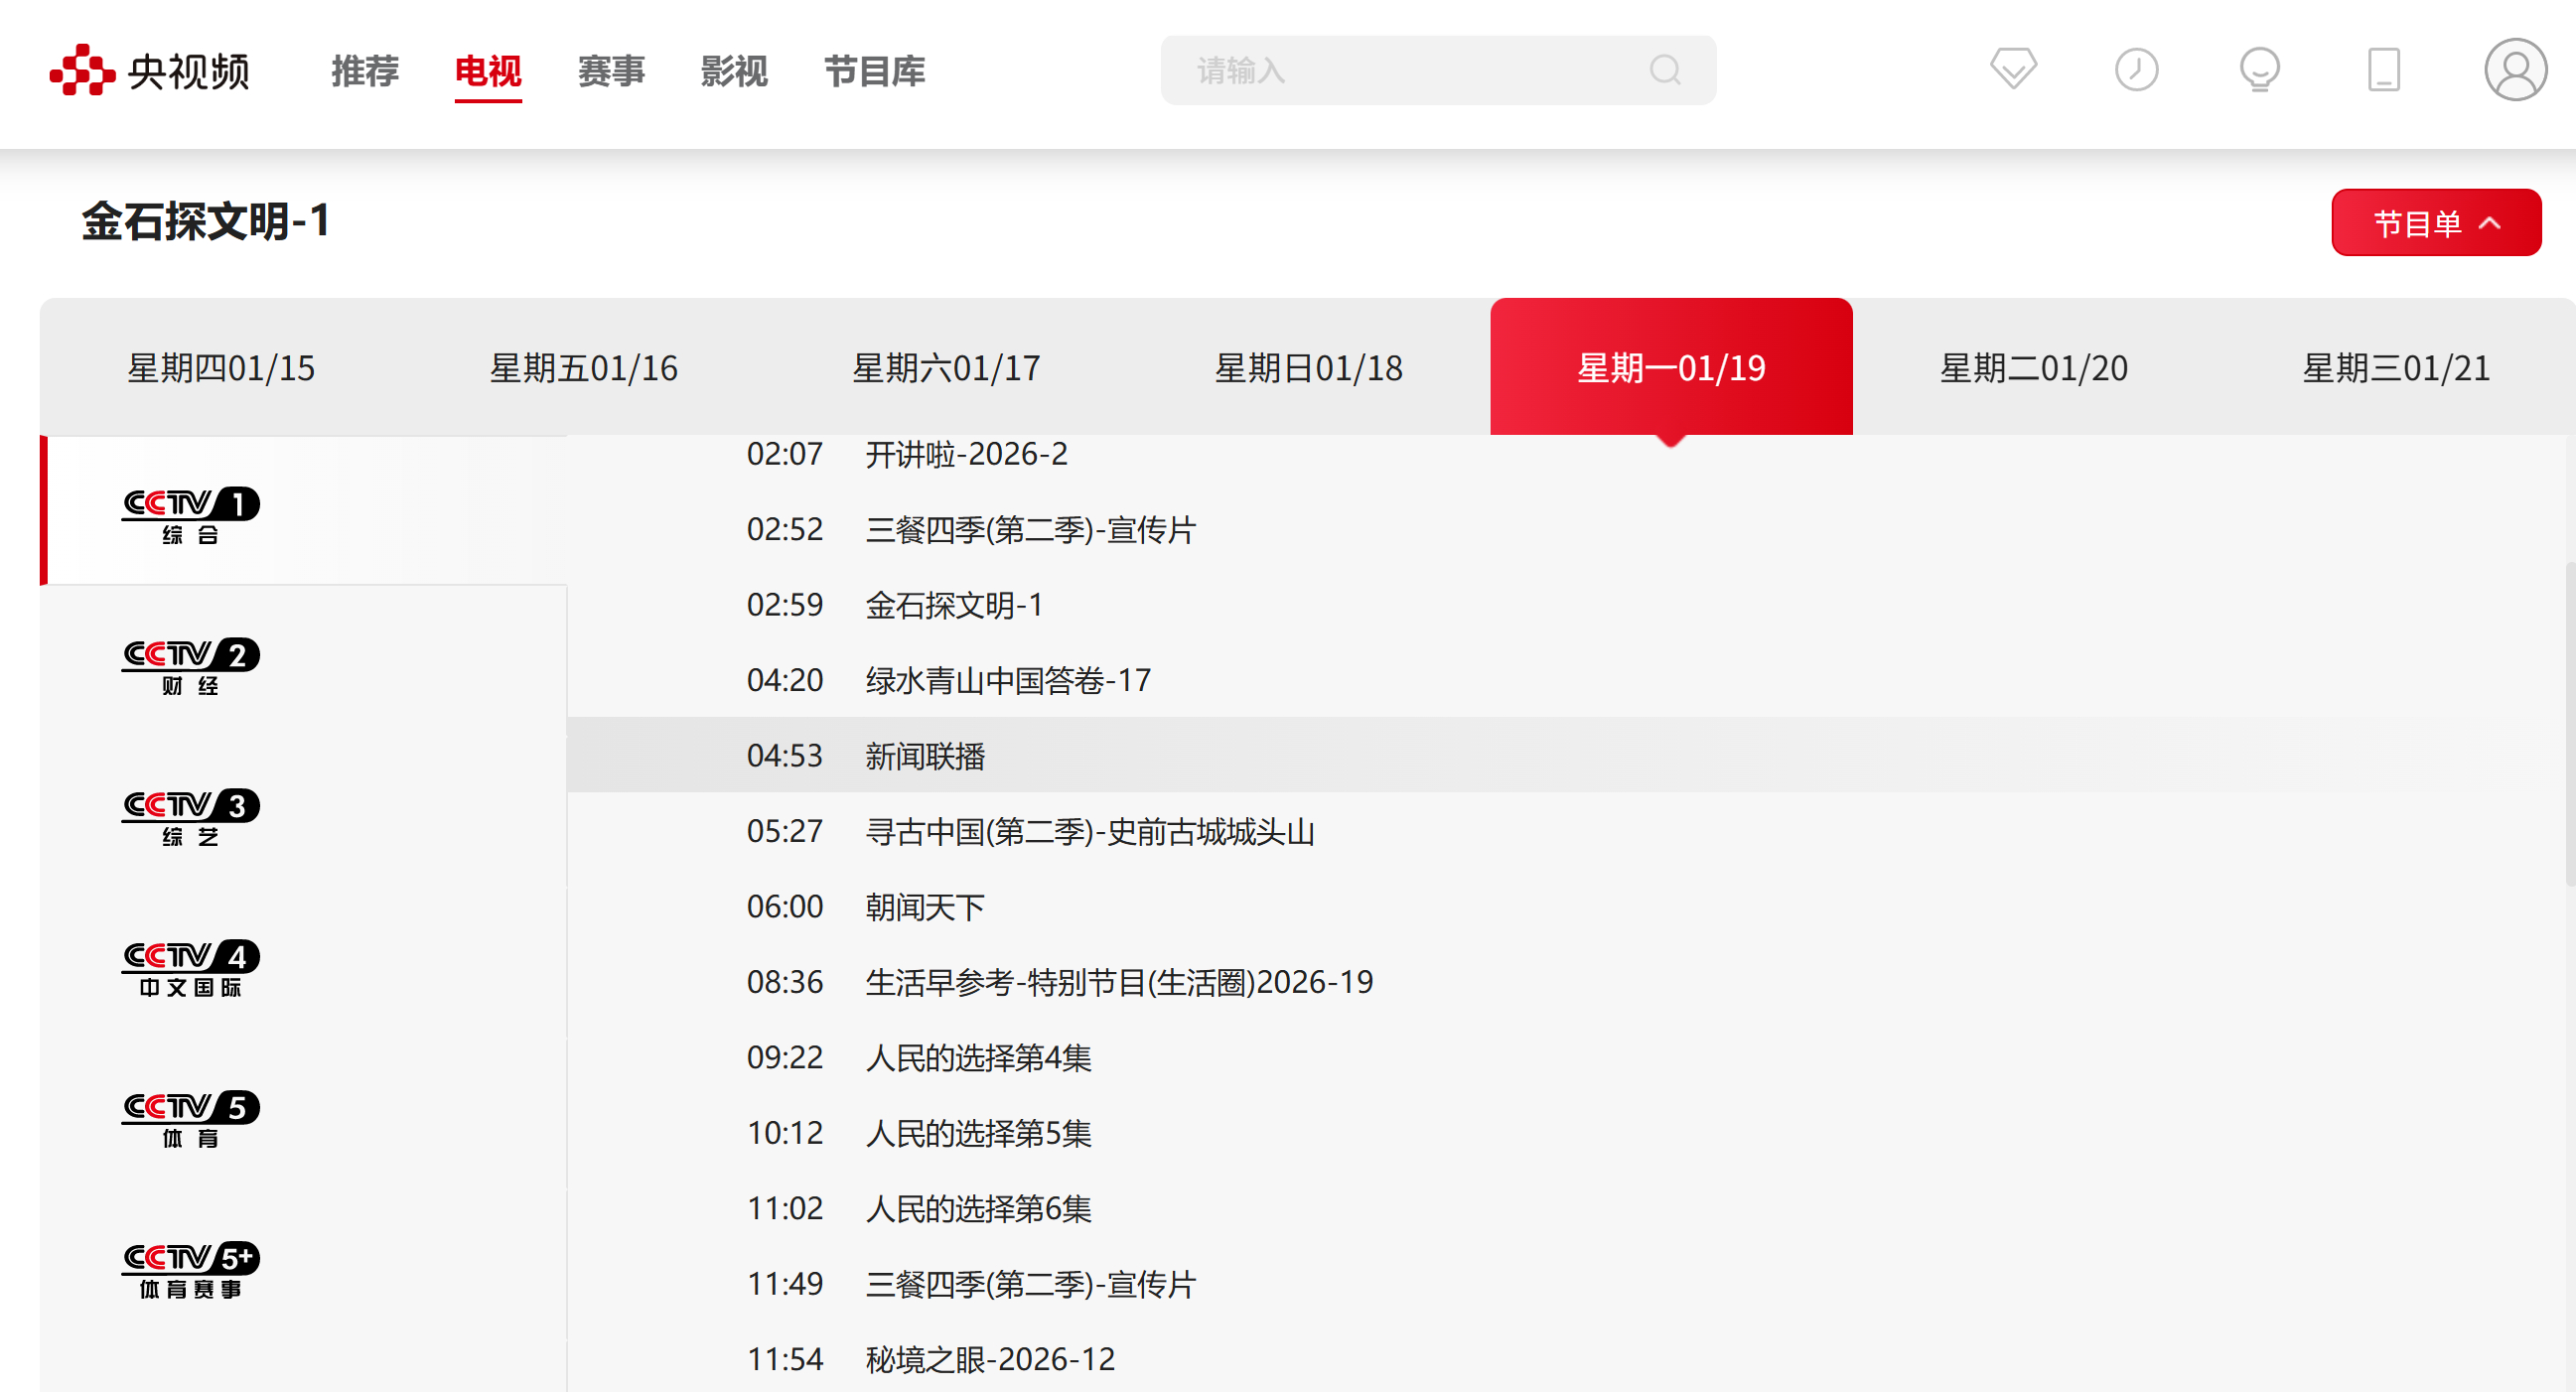Viewport: 2576px width, 1392px height.
Task: Switch to the 赛事 nav tab
Action: [611, 71]
